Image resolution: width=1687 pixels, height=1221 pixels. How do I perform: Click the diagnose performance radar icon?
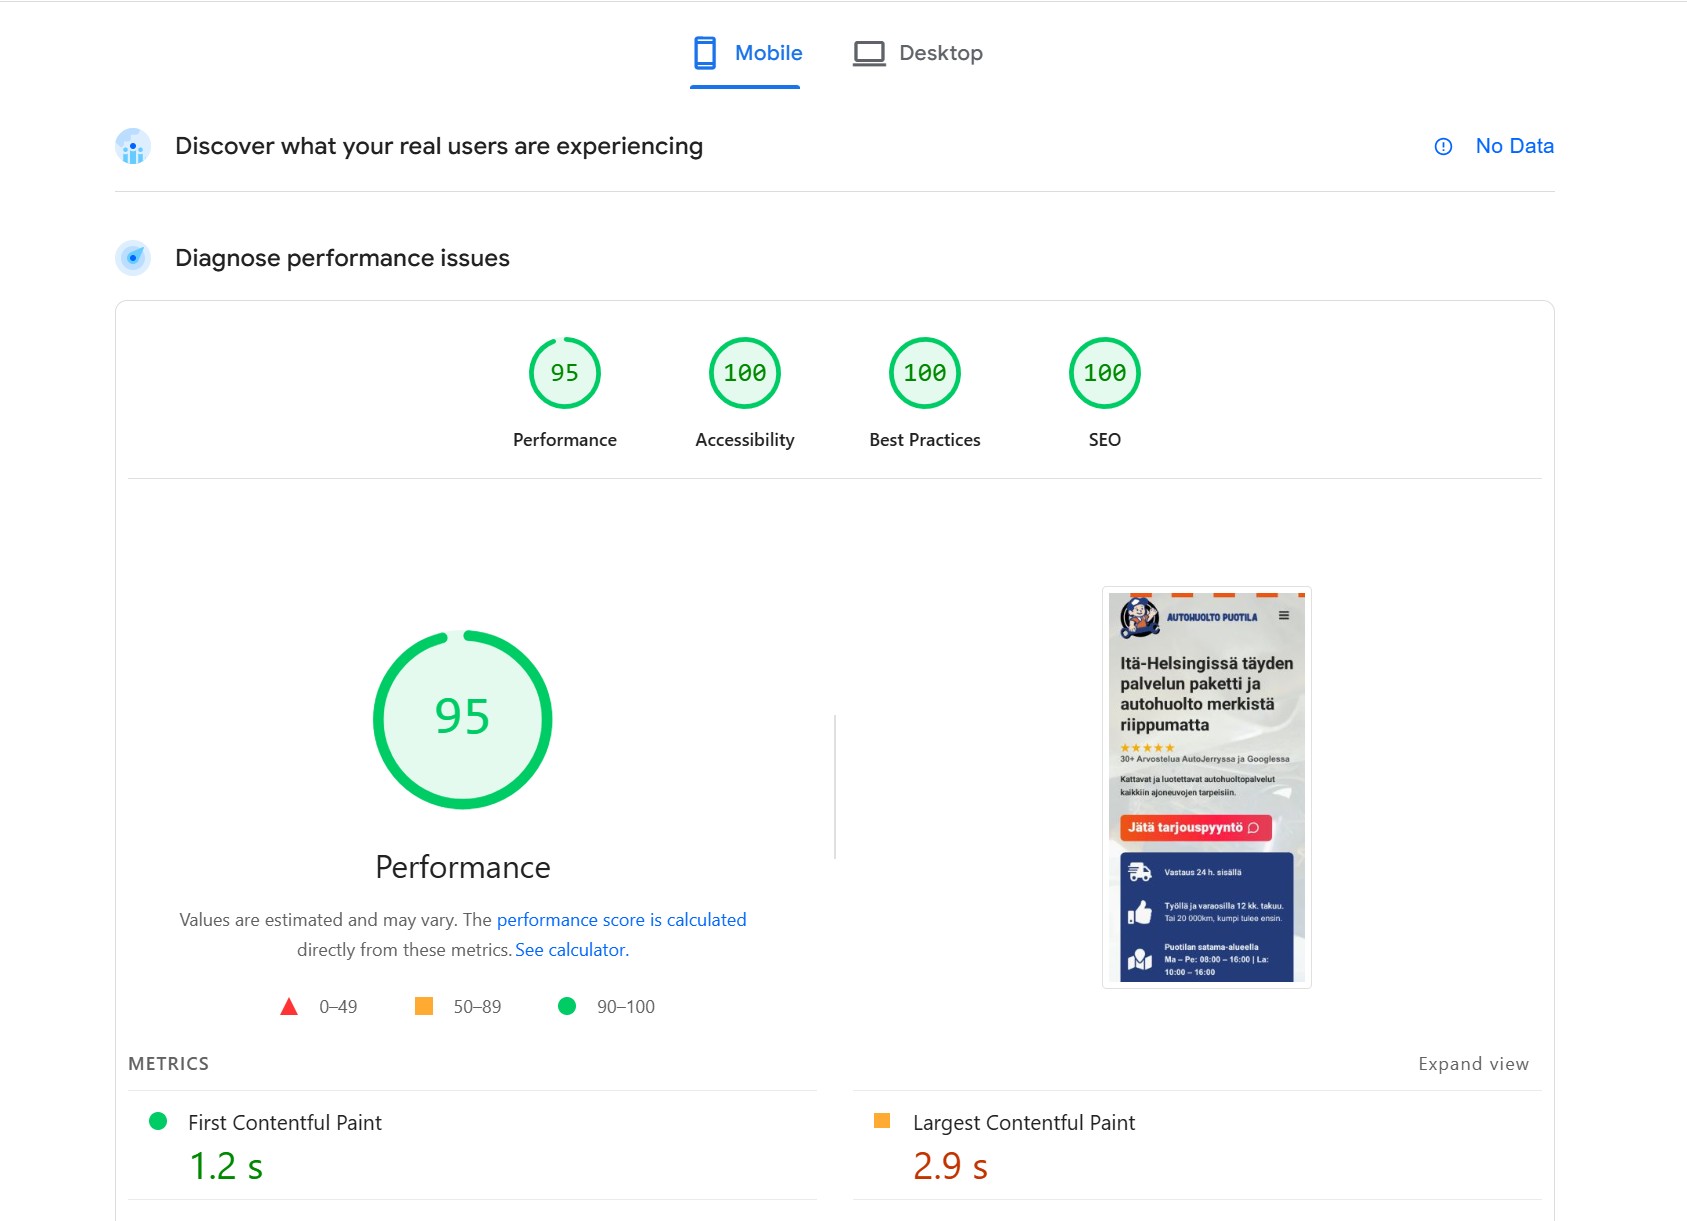pyautogui.click(x=133, y=258)
